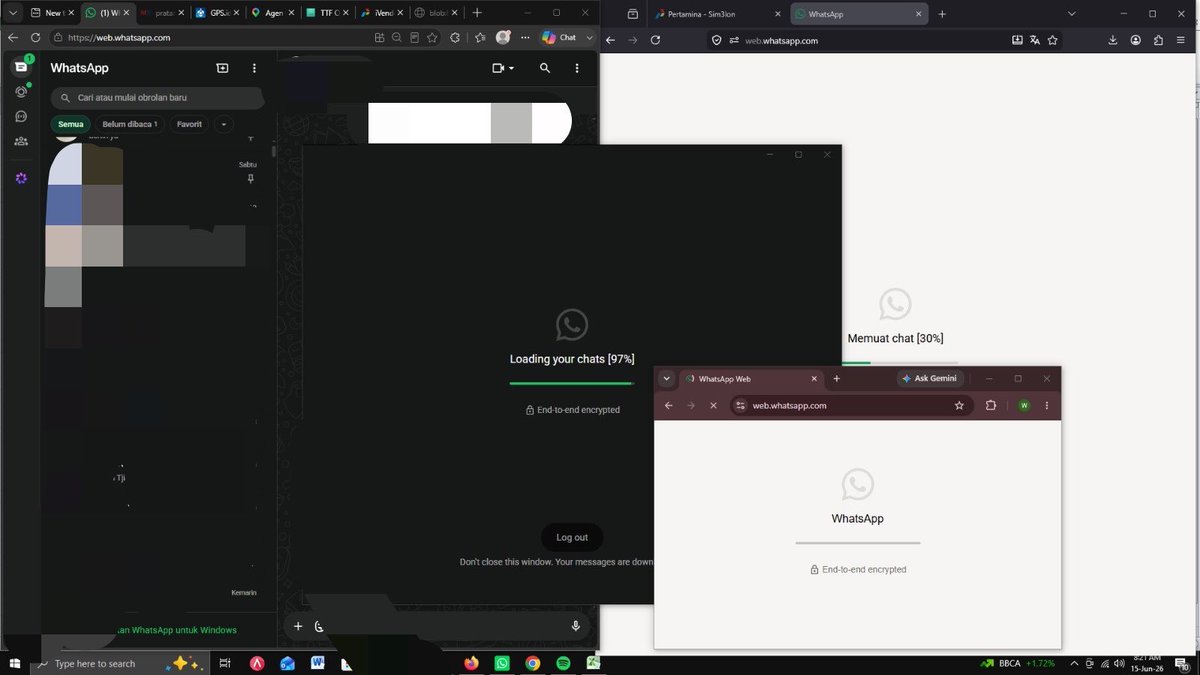Open three-dot menu in small Chrome window
Screen dimensions: 1200x675
tap(1047, 405)
